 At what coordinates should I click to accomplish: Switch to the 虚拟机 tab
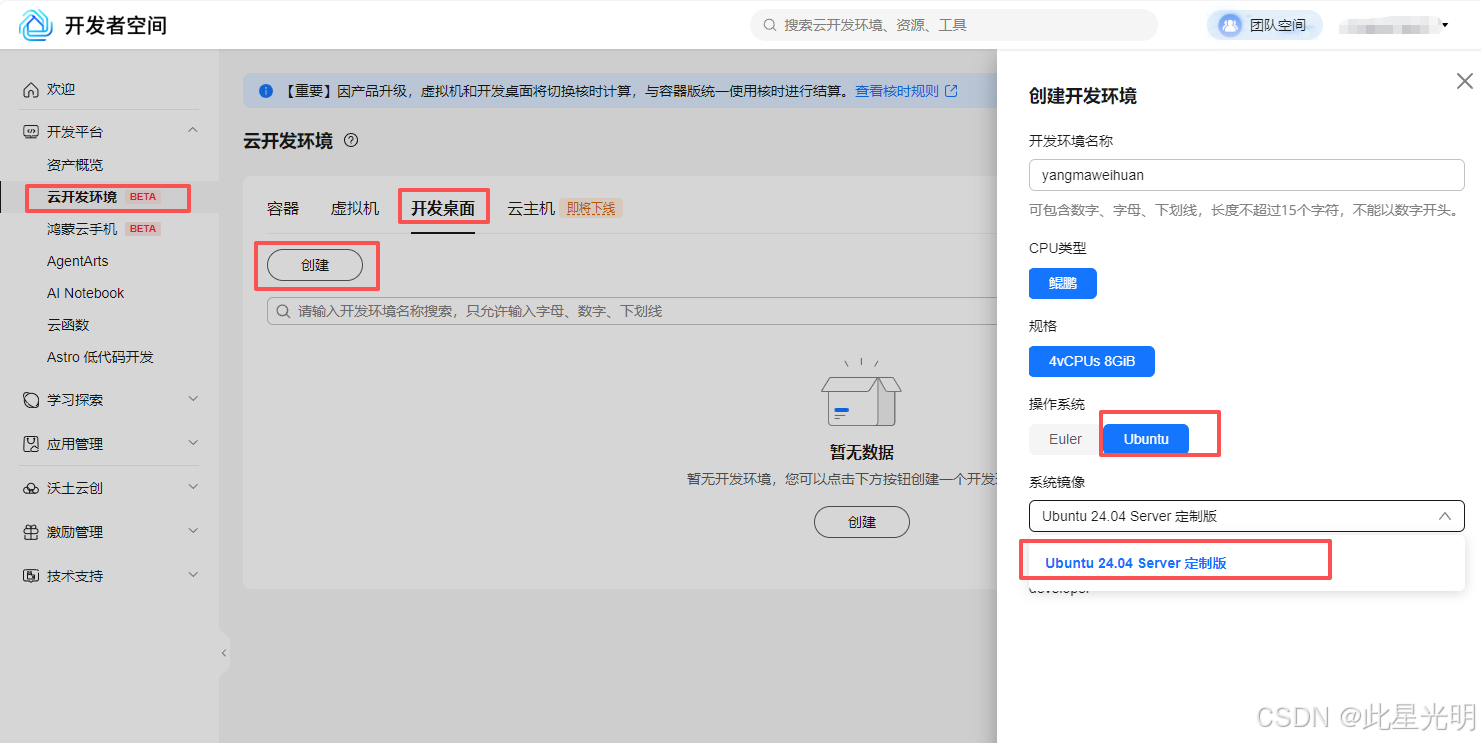pos(354,207)
